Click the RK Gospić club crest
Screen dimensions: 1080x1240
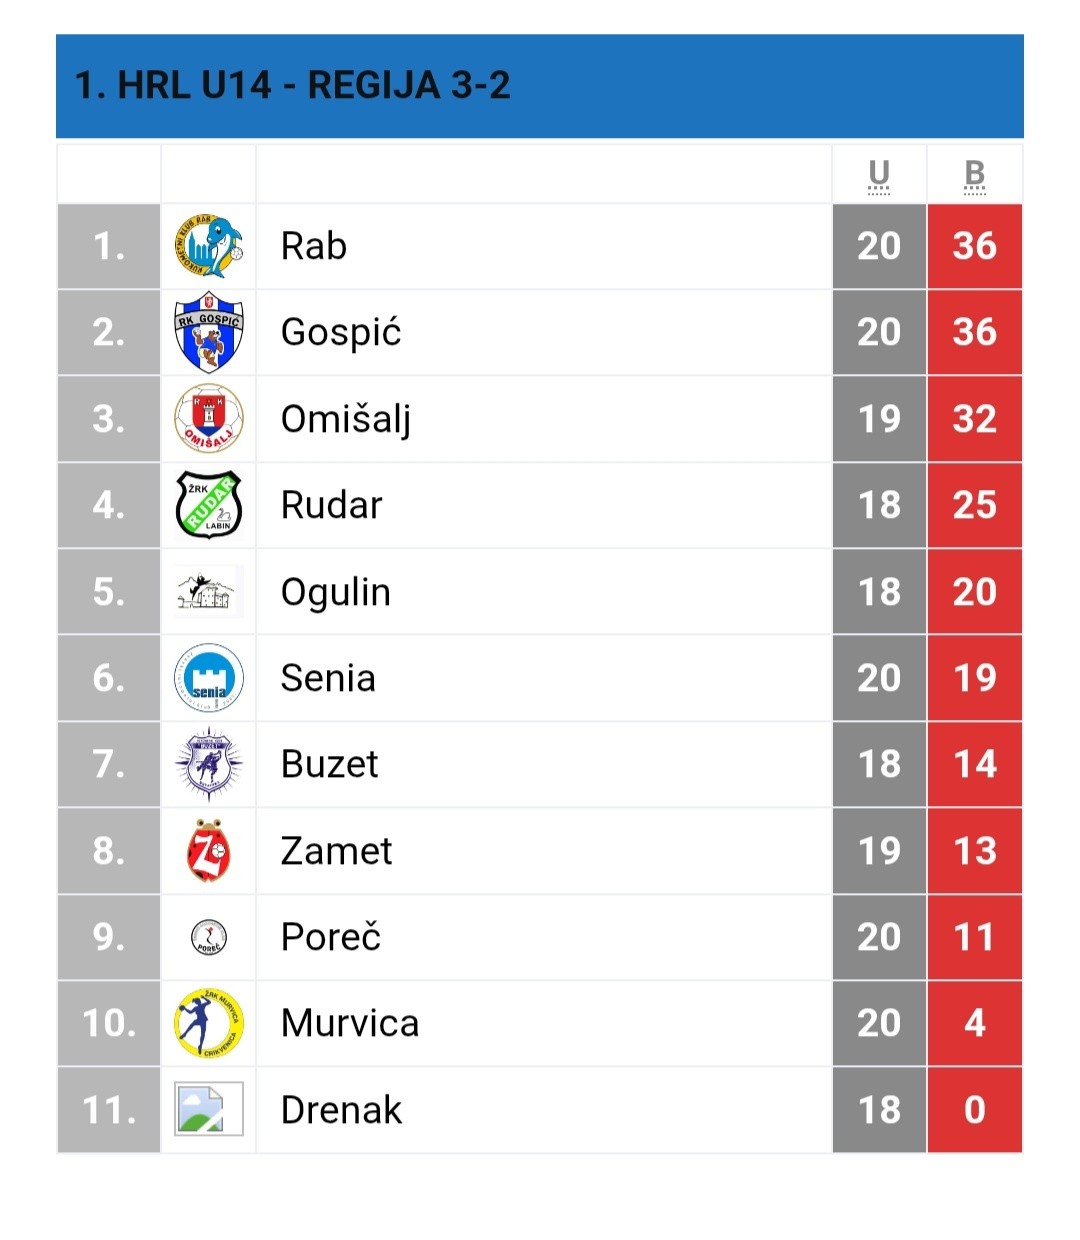[x=208, y=332]
